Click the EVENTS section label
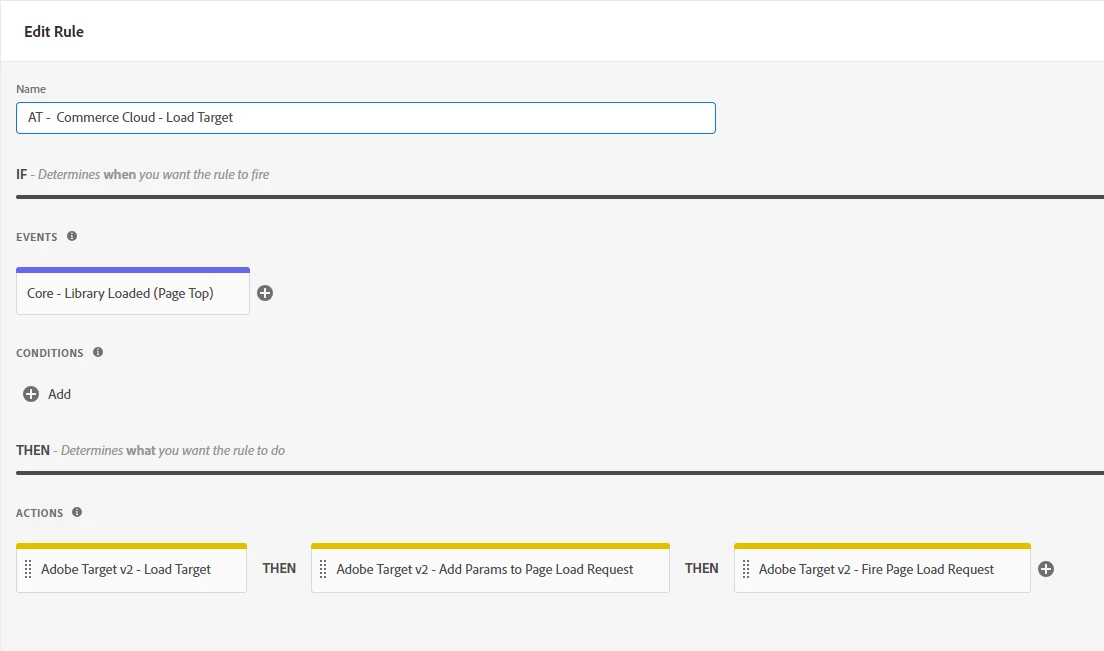This screenshot has height=651, width=1104. pos(37,237)
